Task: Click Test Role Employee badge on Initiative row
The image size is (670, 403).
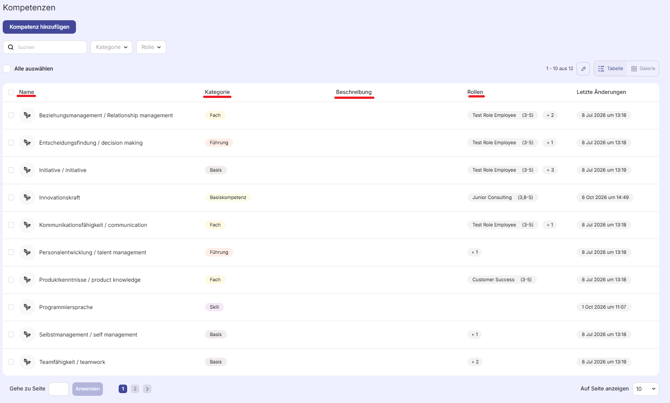Action: point(503,170)
